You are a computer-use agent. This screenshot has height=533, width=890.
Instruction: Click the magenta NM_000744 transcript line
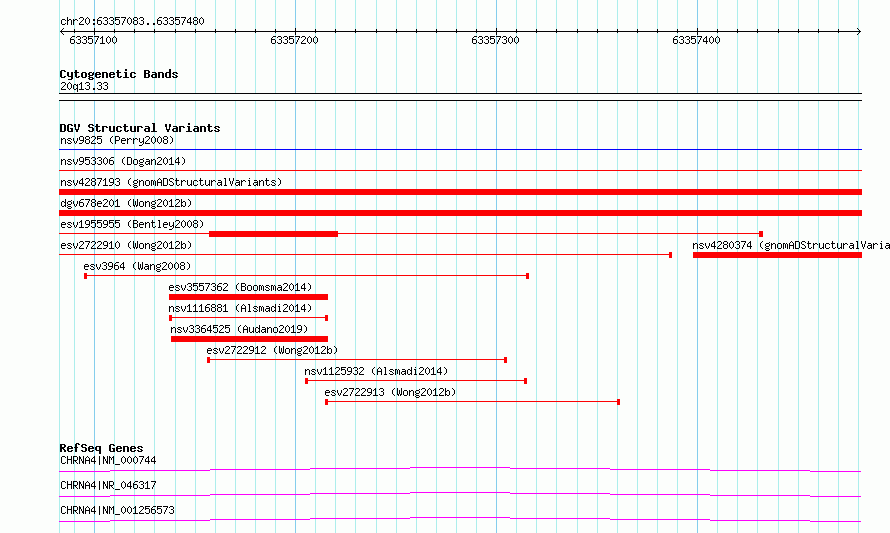460,469
